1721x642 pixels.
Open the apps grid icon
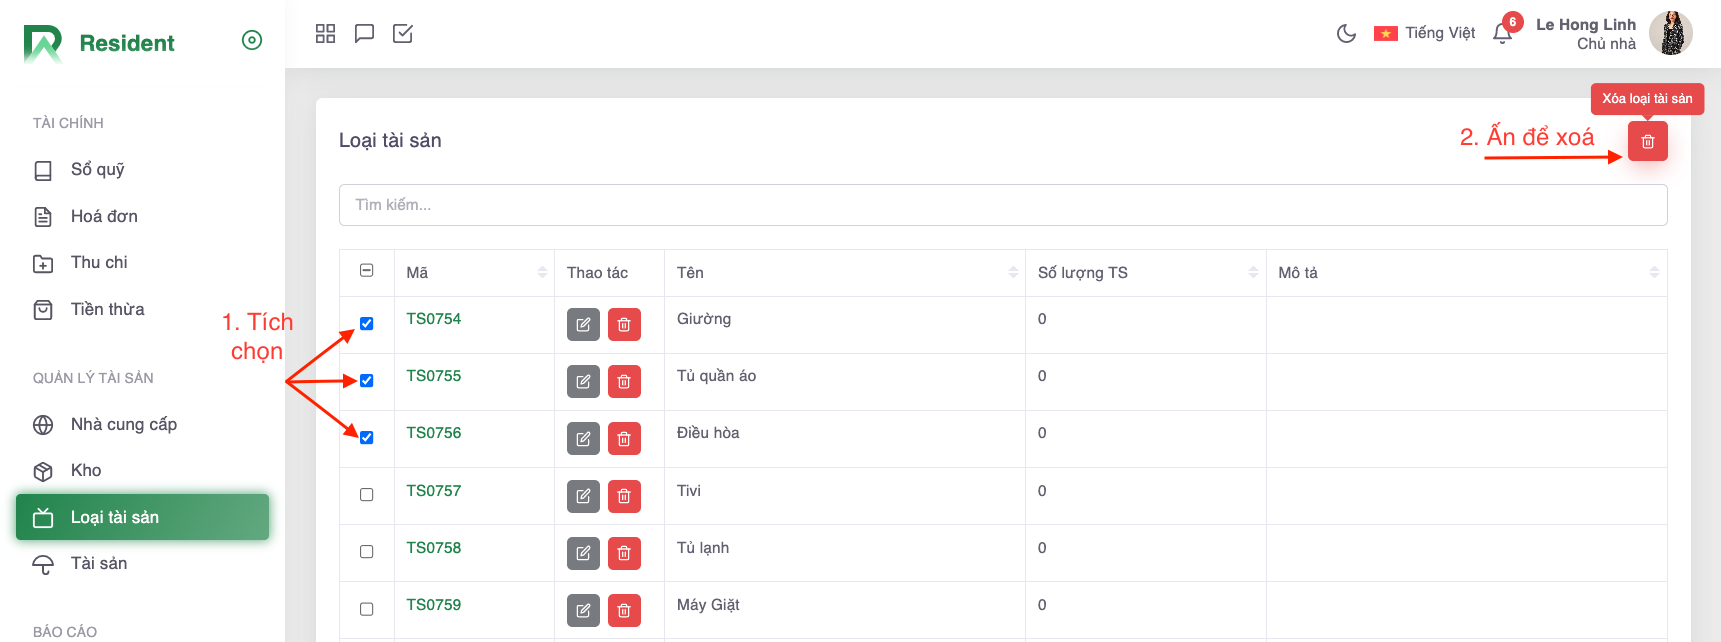point(325,34)
